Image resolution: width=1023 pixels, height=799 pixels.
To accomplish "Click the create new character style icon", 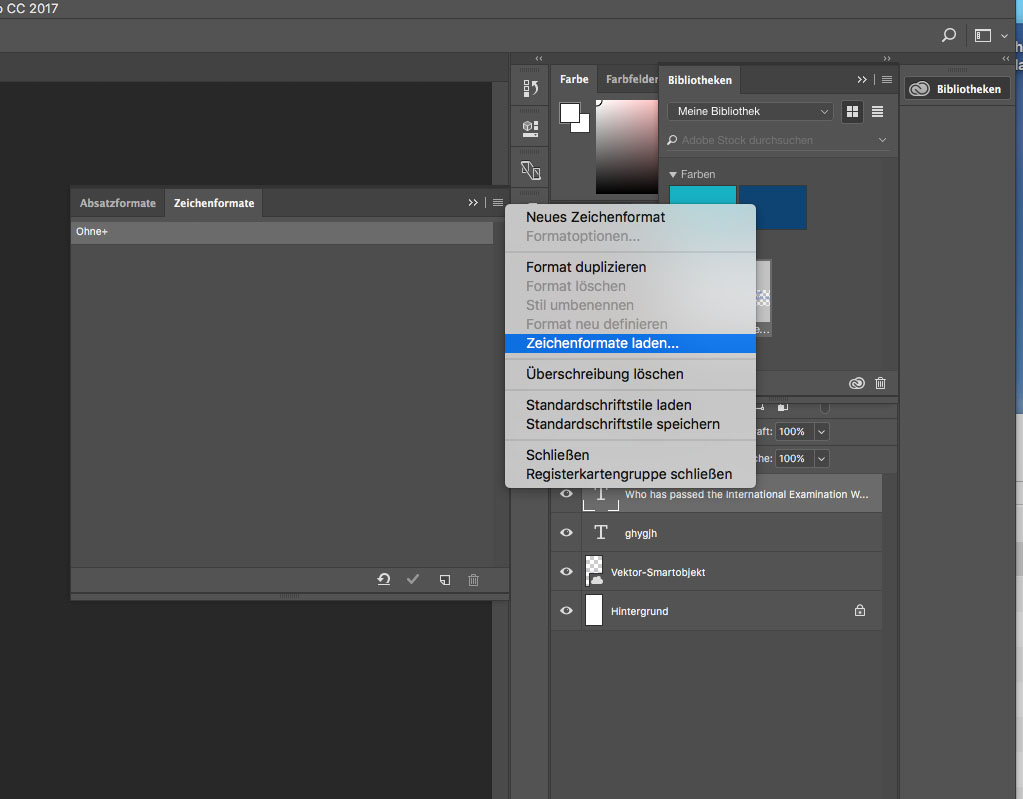I will (x=445, y=580).
